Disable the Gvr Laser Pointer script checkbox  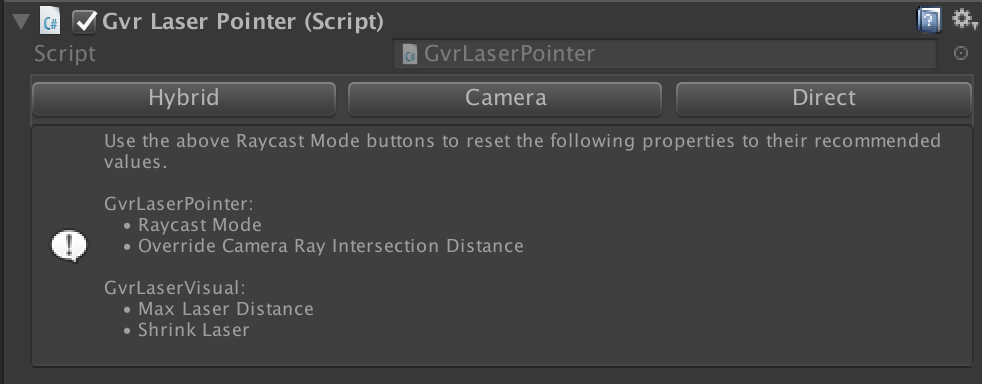click(84, 22)
